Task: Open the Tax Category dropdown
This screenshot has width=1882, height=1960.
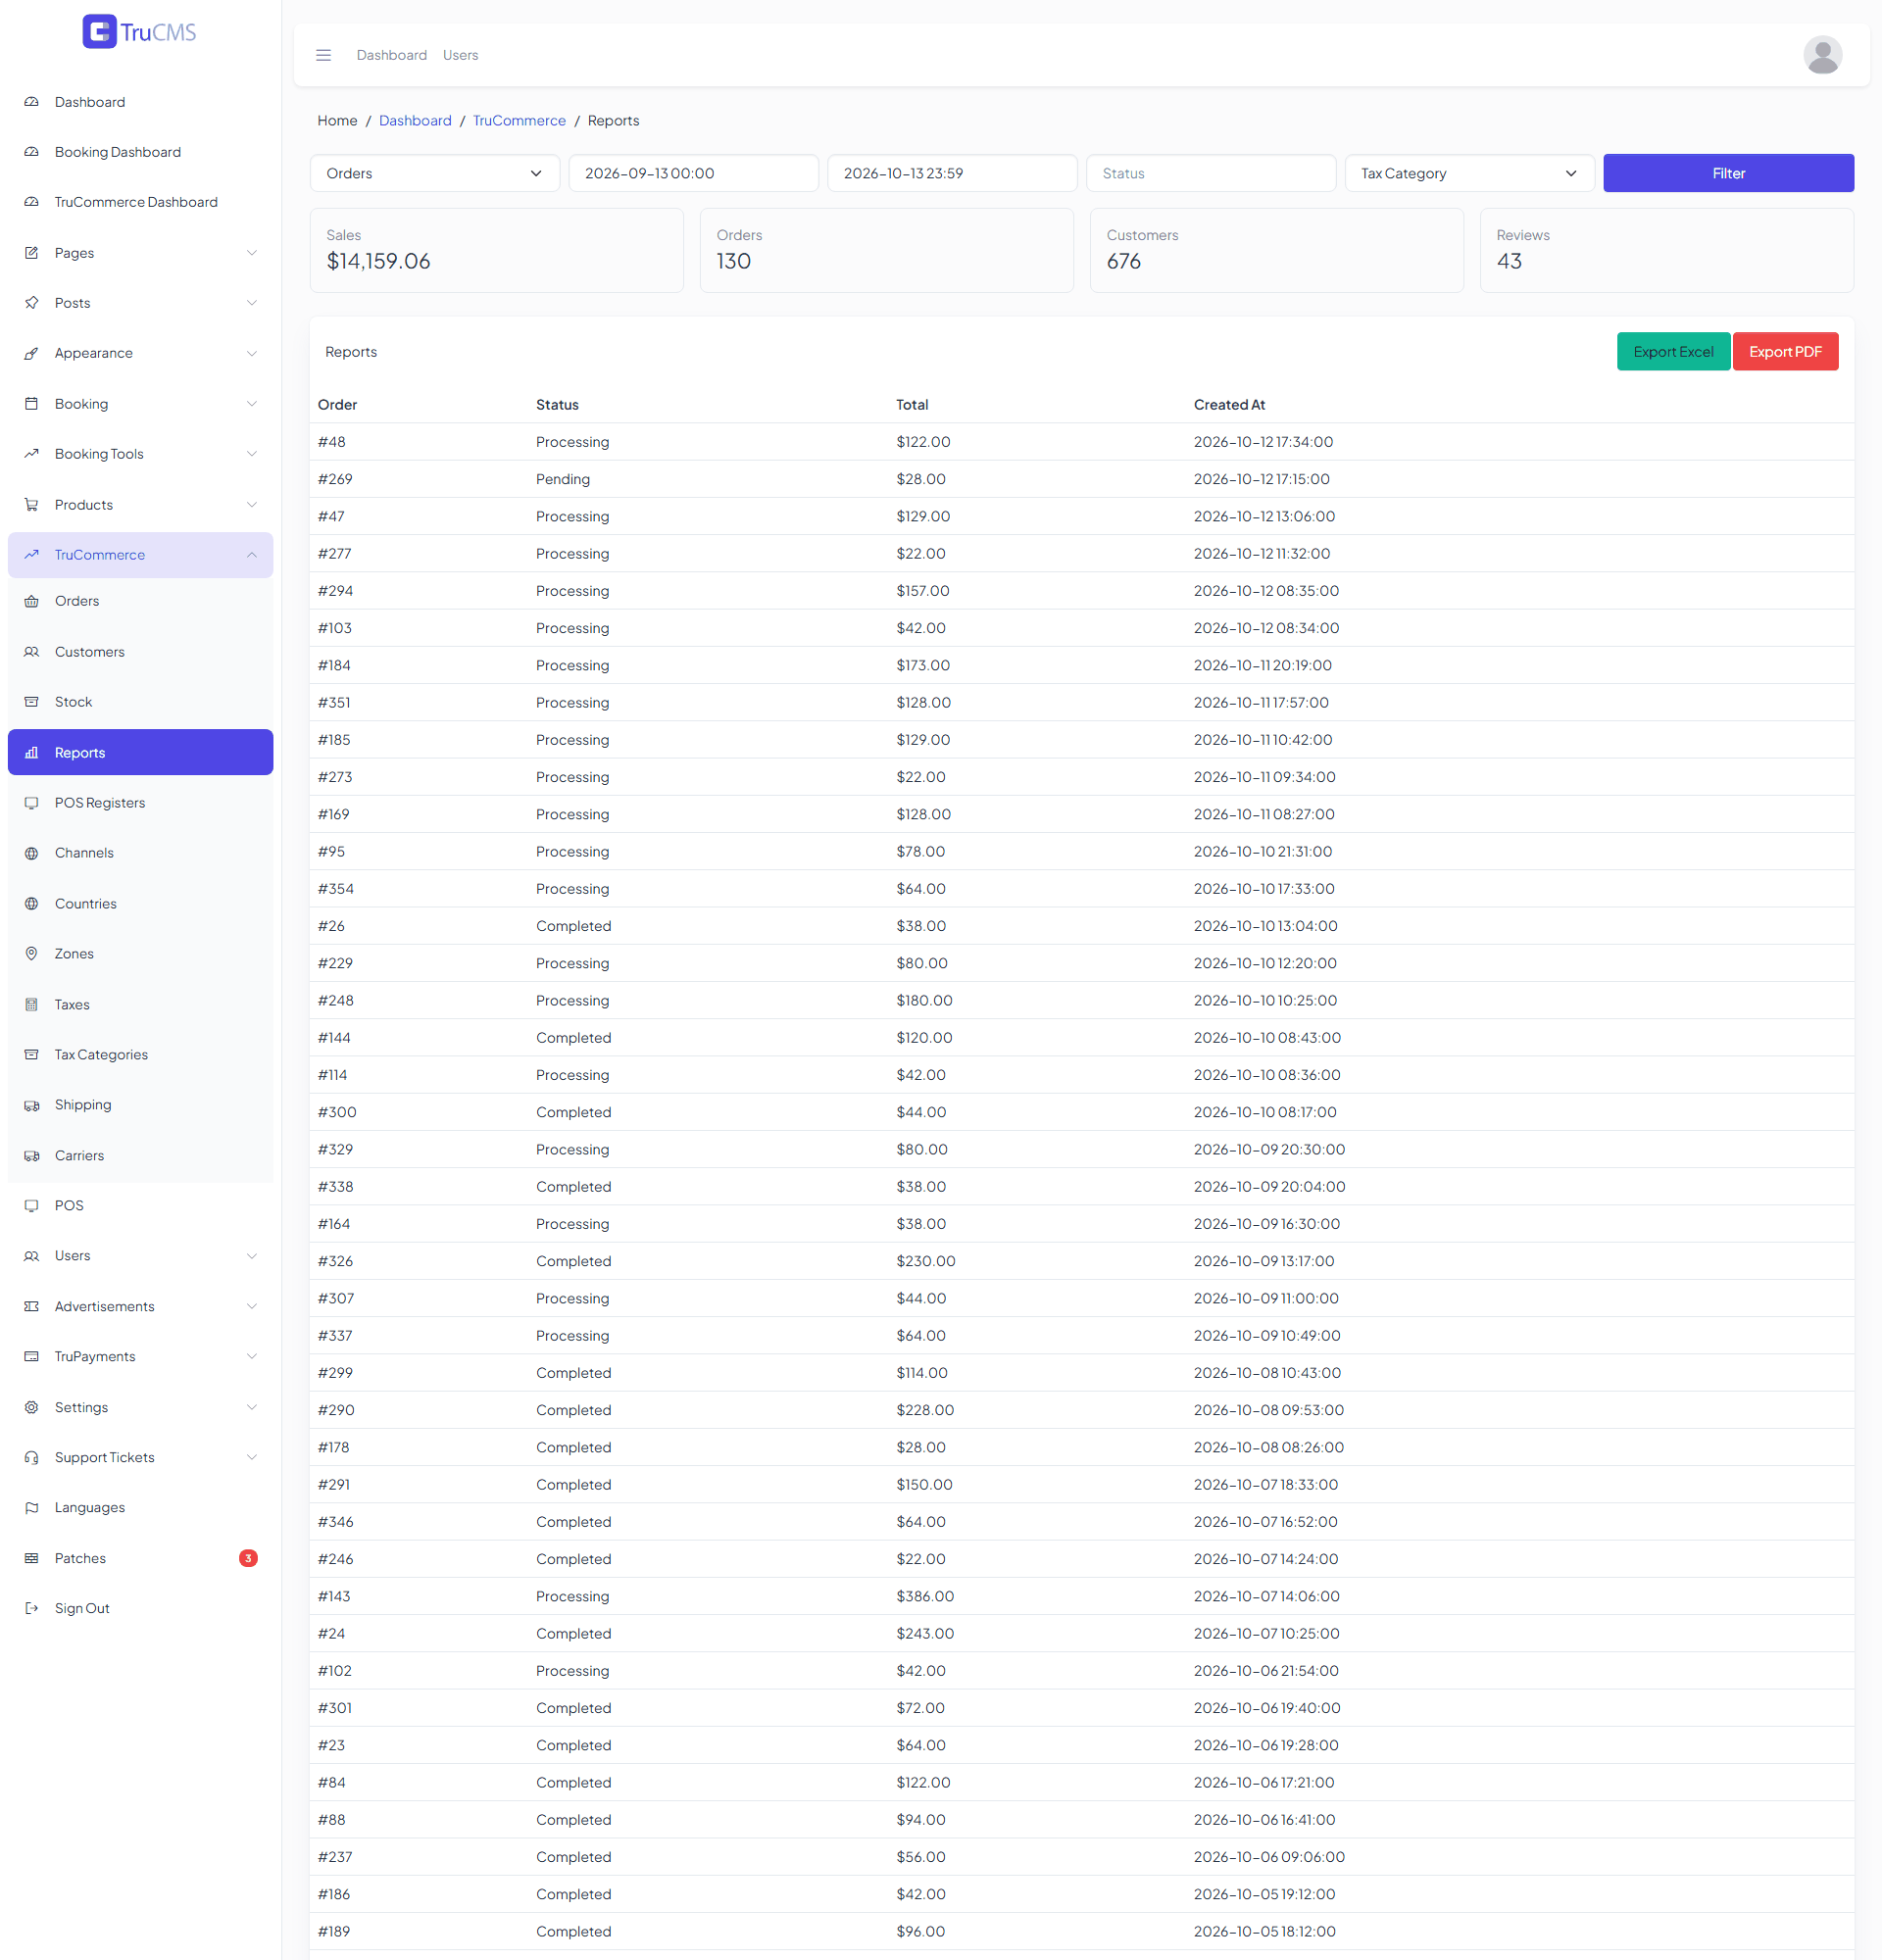Action: (1469, 173)
